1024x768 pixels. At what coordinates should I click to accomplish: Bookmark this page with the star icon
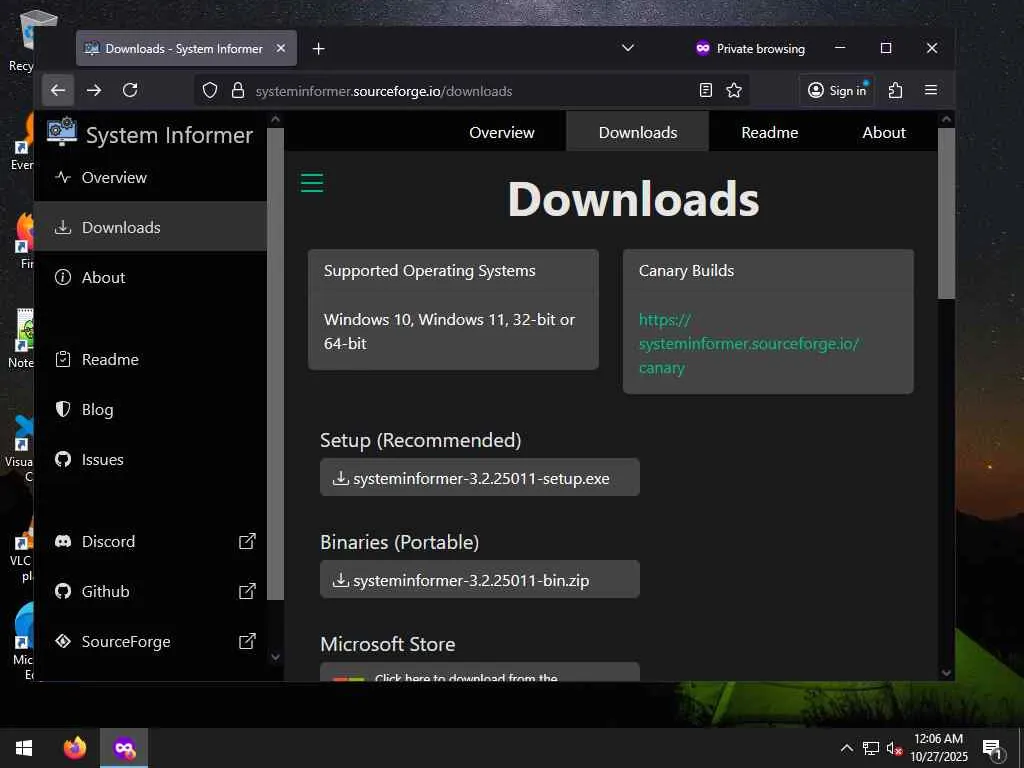734,90
